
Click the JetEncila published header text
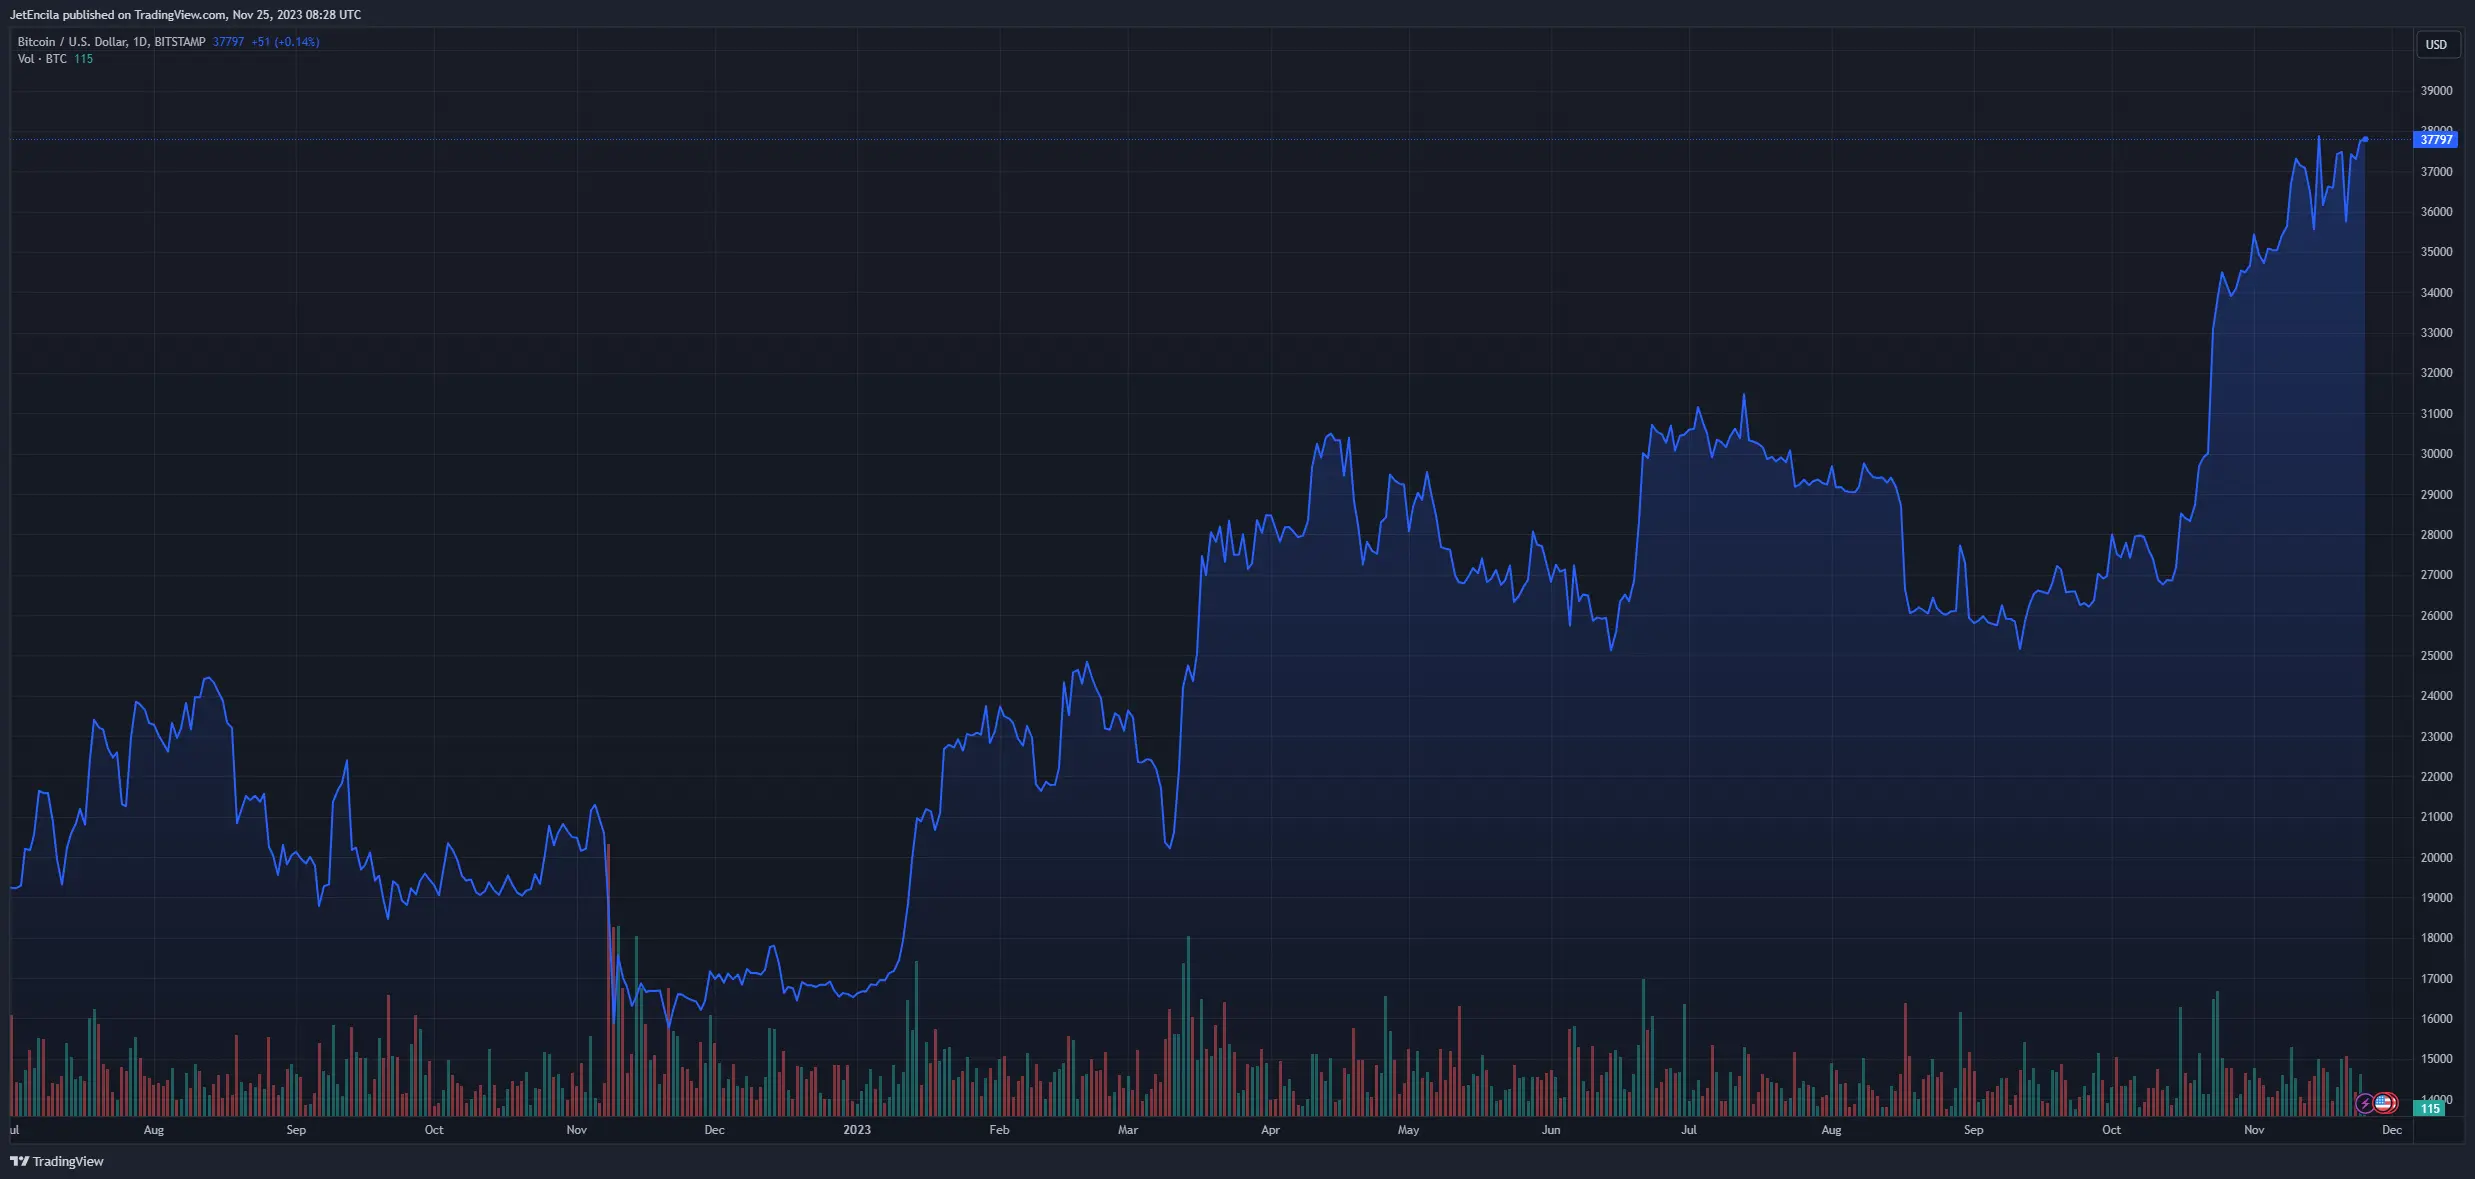pos(185,15)
